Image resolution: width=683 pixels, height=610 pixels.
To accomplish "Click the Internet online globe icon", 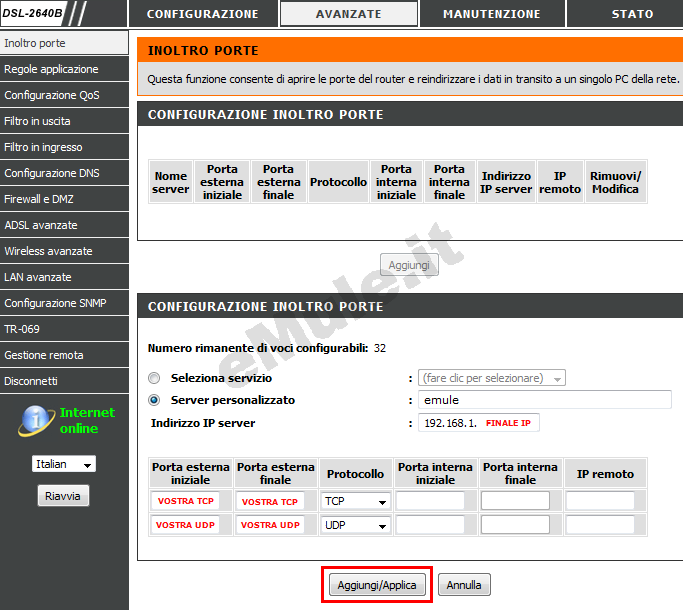I will 37,420.
